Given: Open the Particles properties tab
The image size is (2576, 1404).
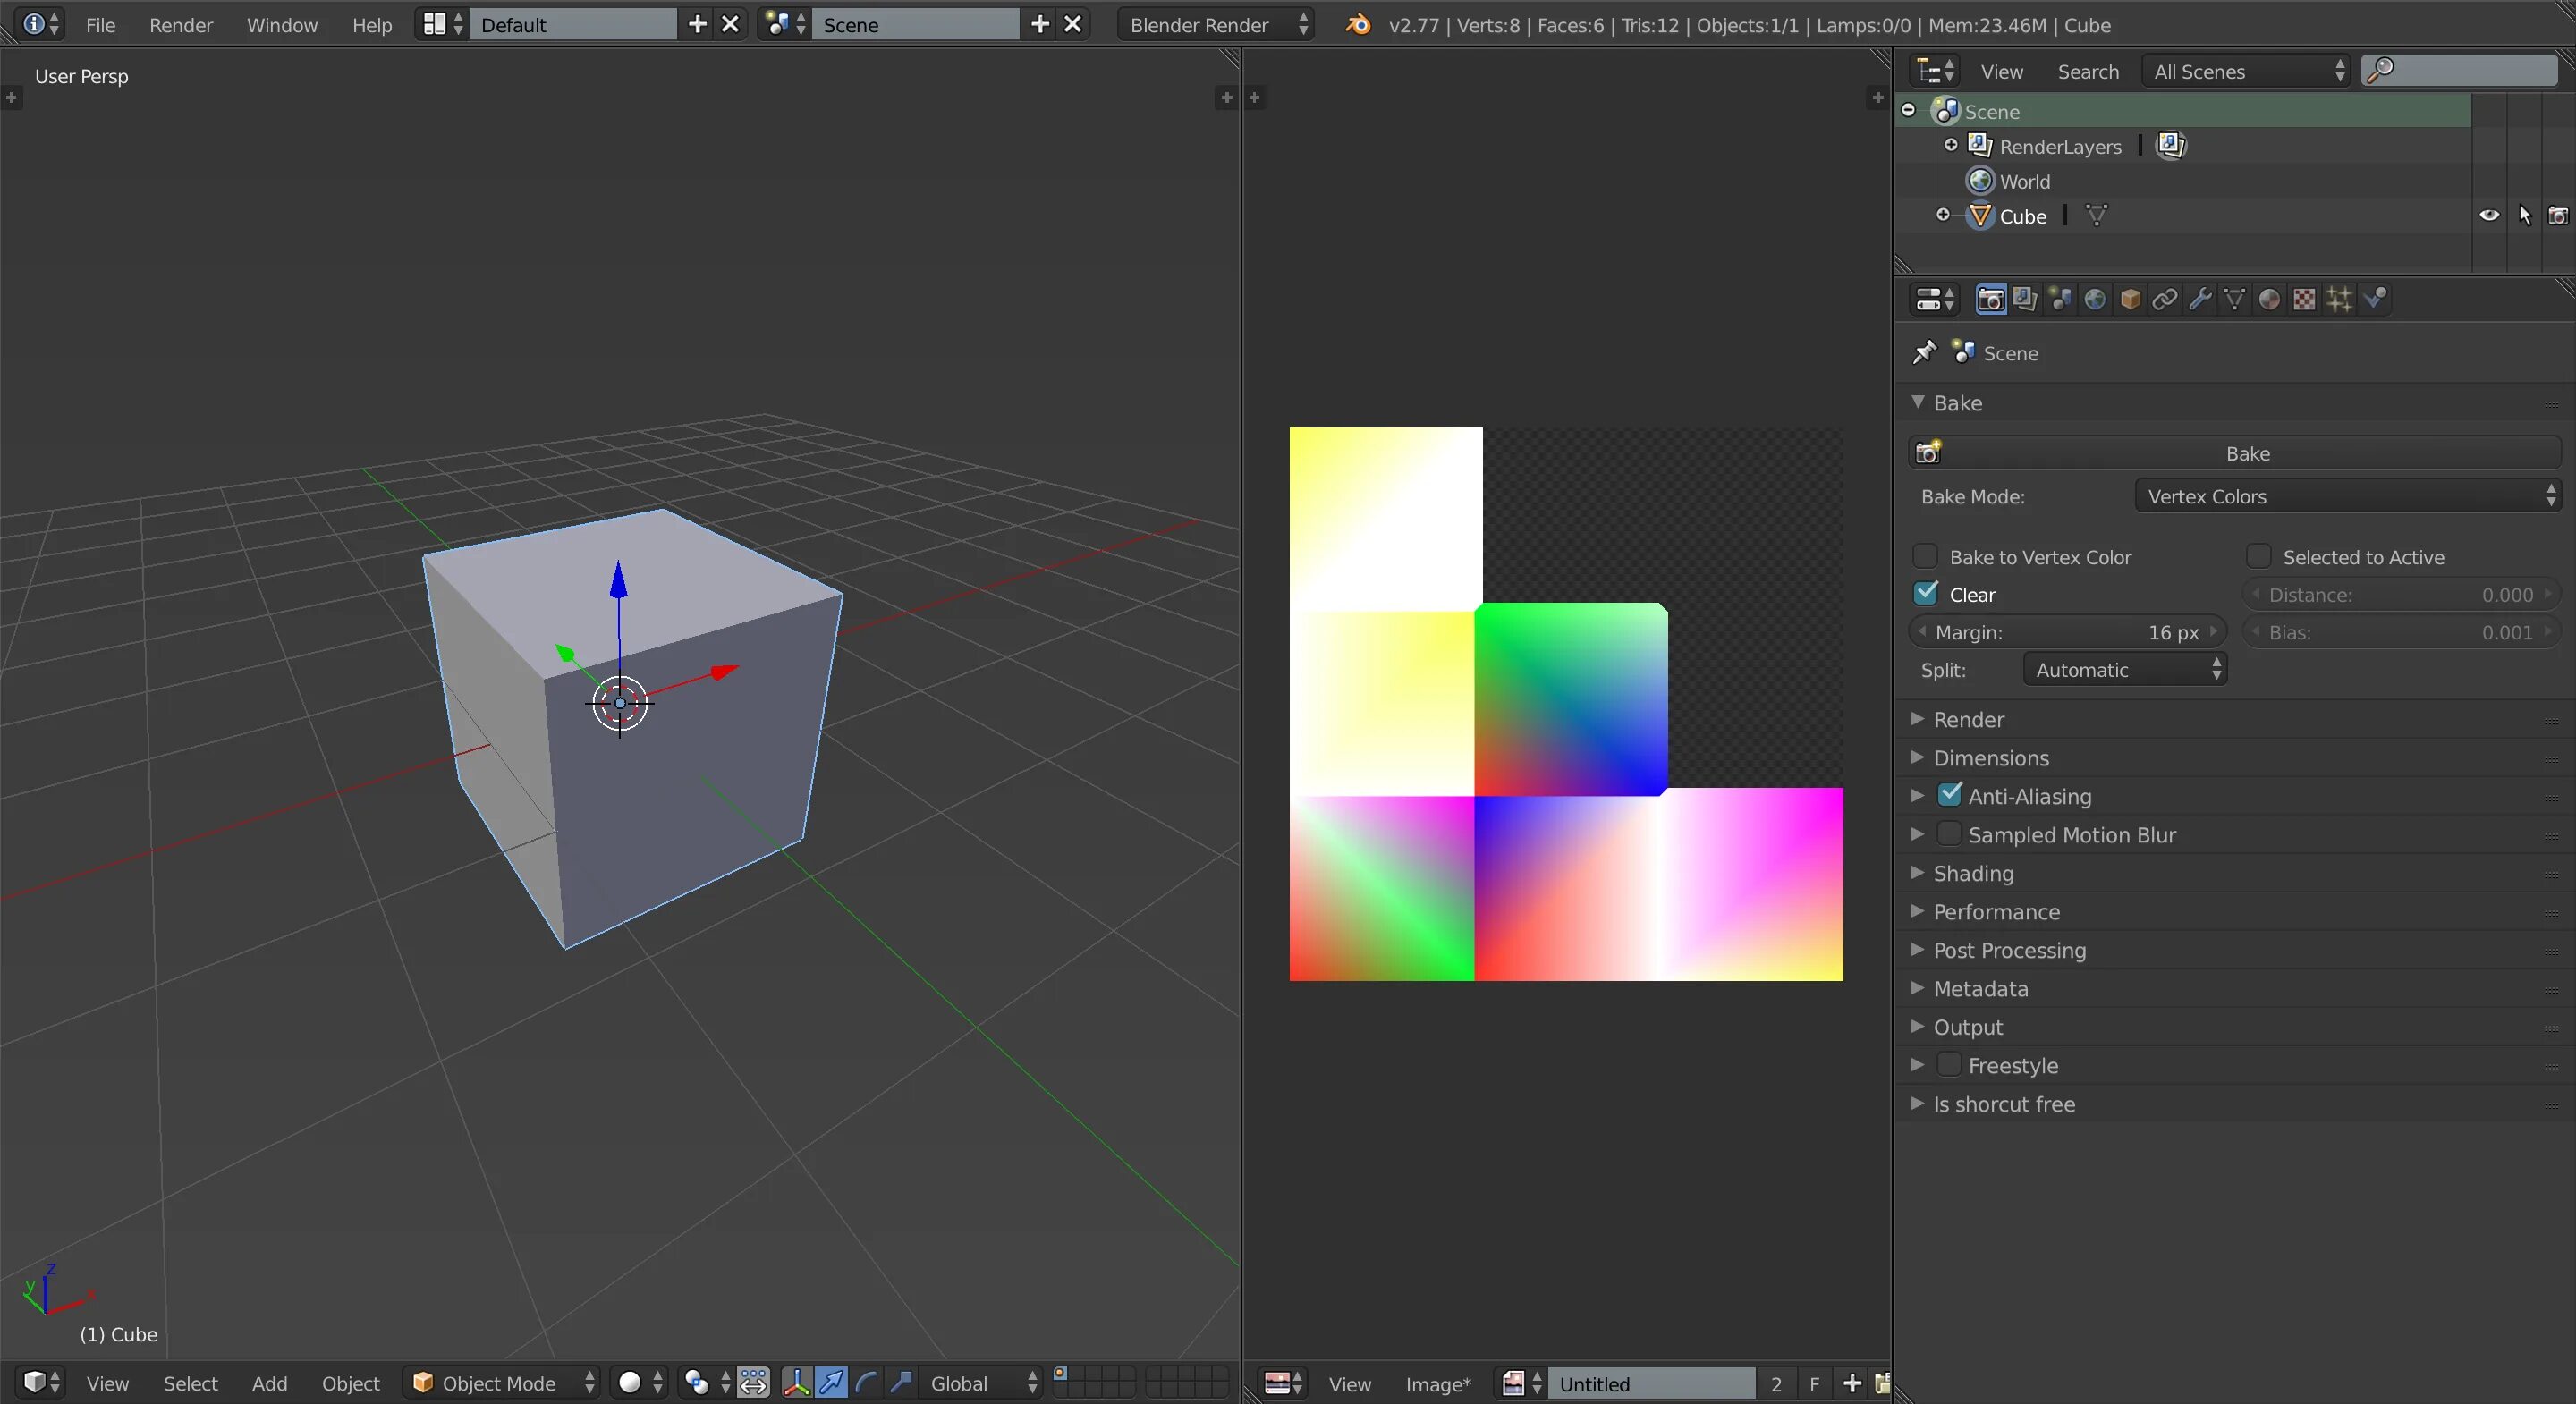Looking at the screenshot, I should pyautogui.click(x=2339, y=299).
